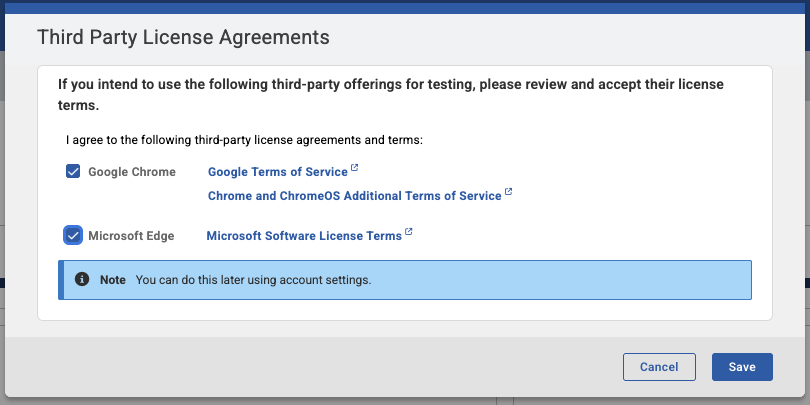810x405 pixels.
Task: Cancel the license agreements dialog
Action: [x=659, y=367]
